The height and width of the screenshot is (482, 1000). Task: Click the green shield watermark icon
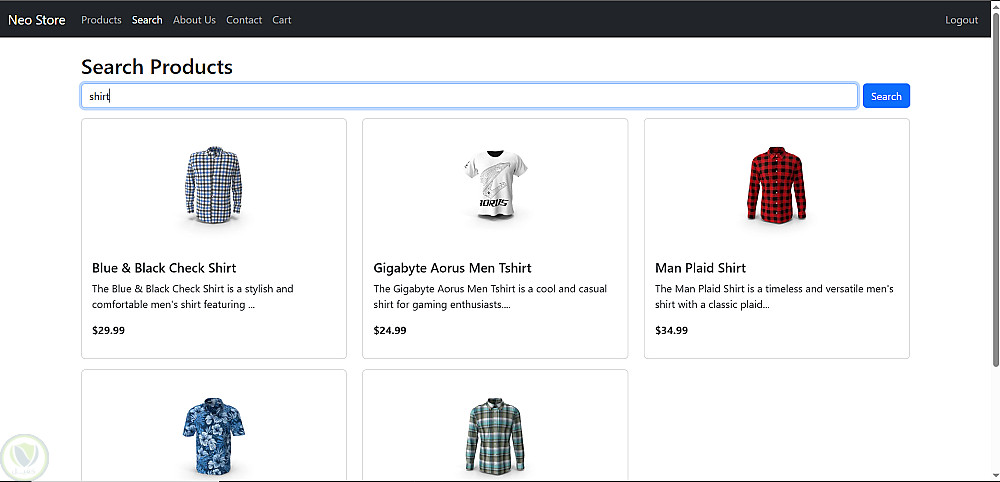click(x=24, y=457)
